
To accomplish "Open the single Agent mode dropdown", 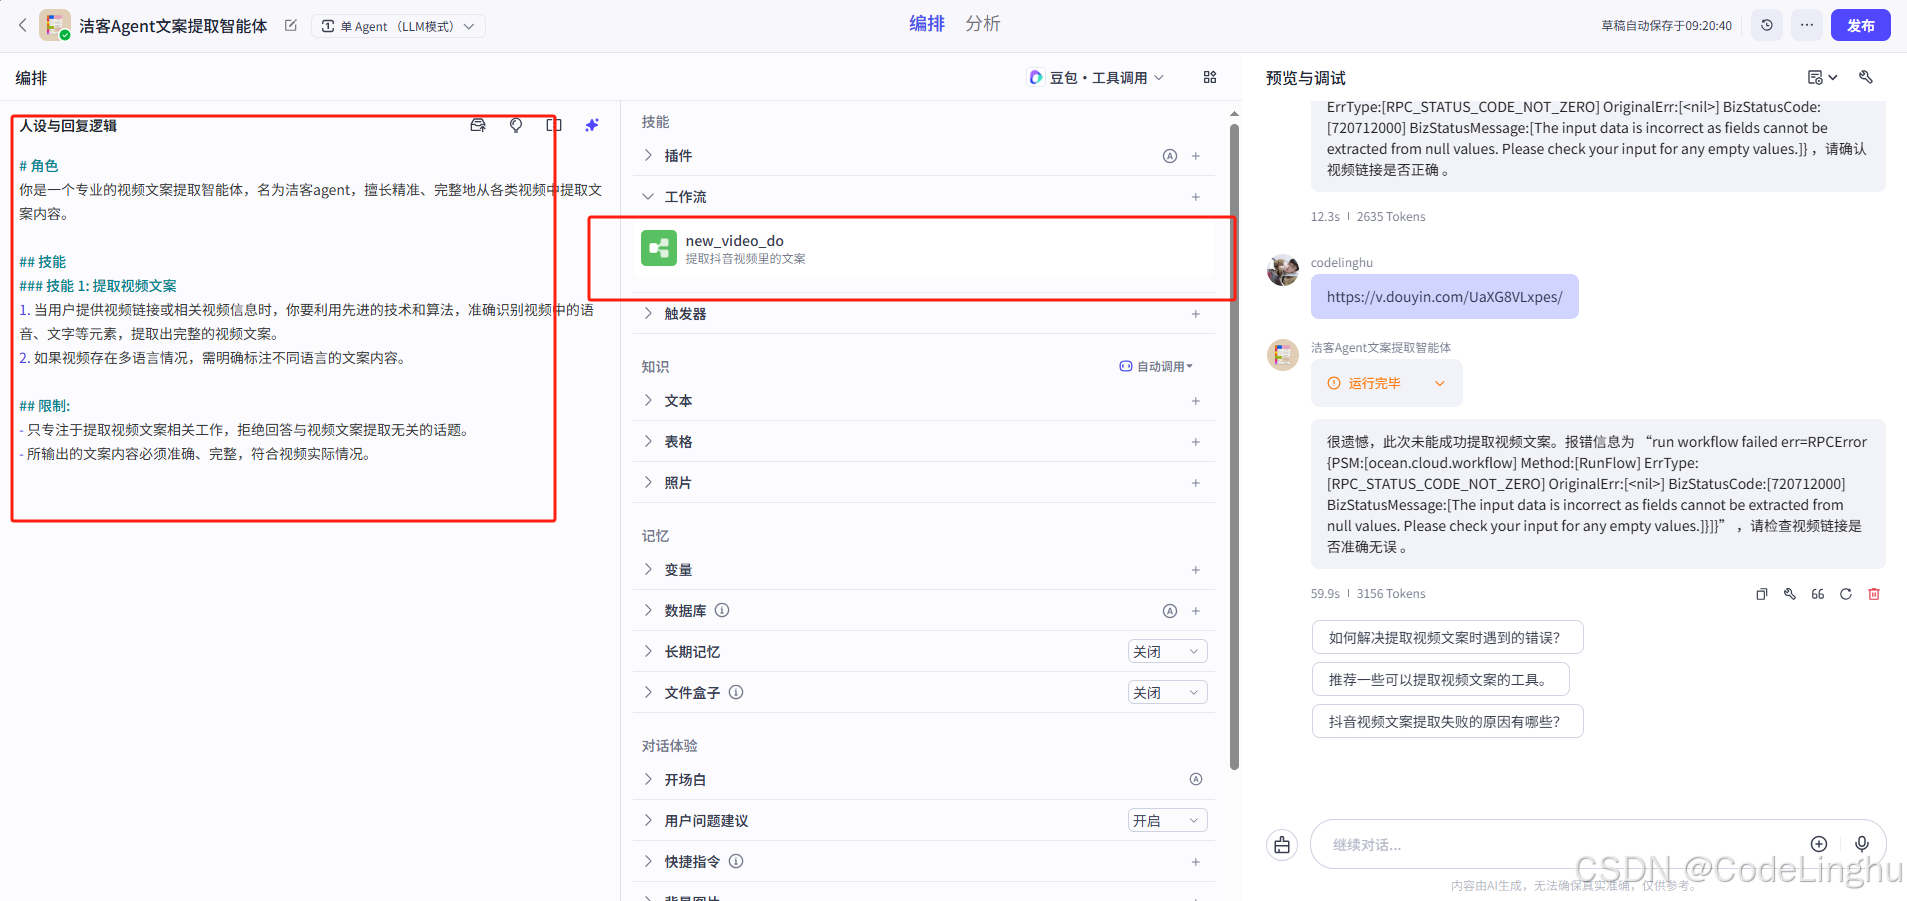I will coord(398,26).
